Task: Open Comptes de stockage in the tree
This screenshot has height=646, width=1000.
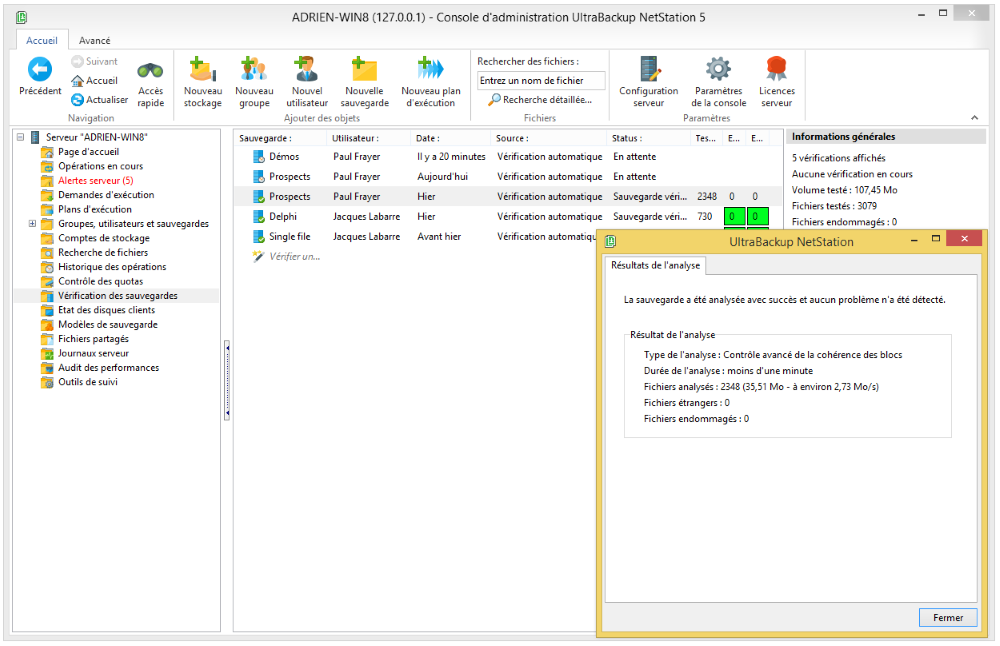Action: [103, 238]
